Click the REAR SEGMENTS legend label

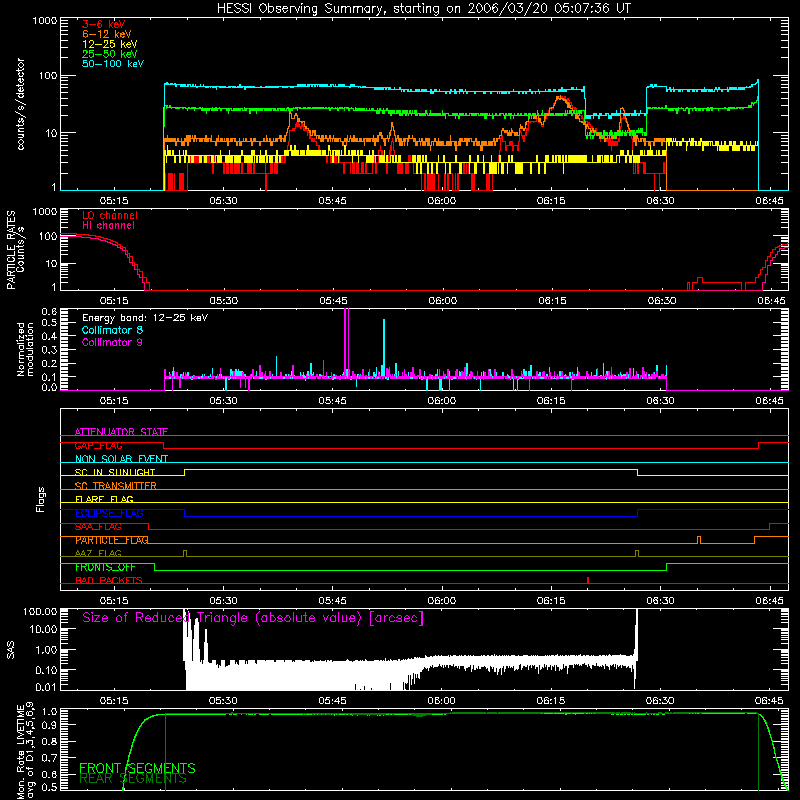coord(133,779)
